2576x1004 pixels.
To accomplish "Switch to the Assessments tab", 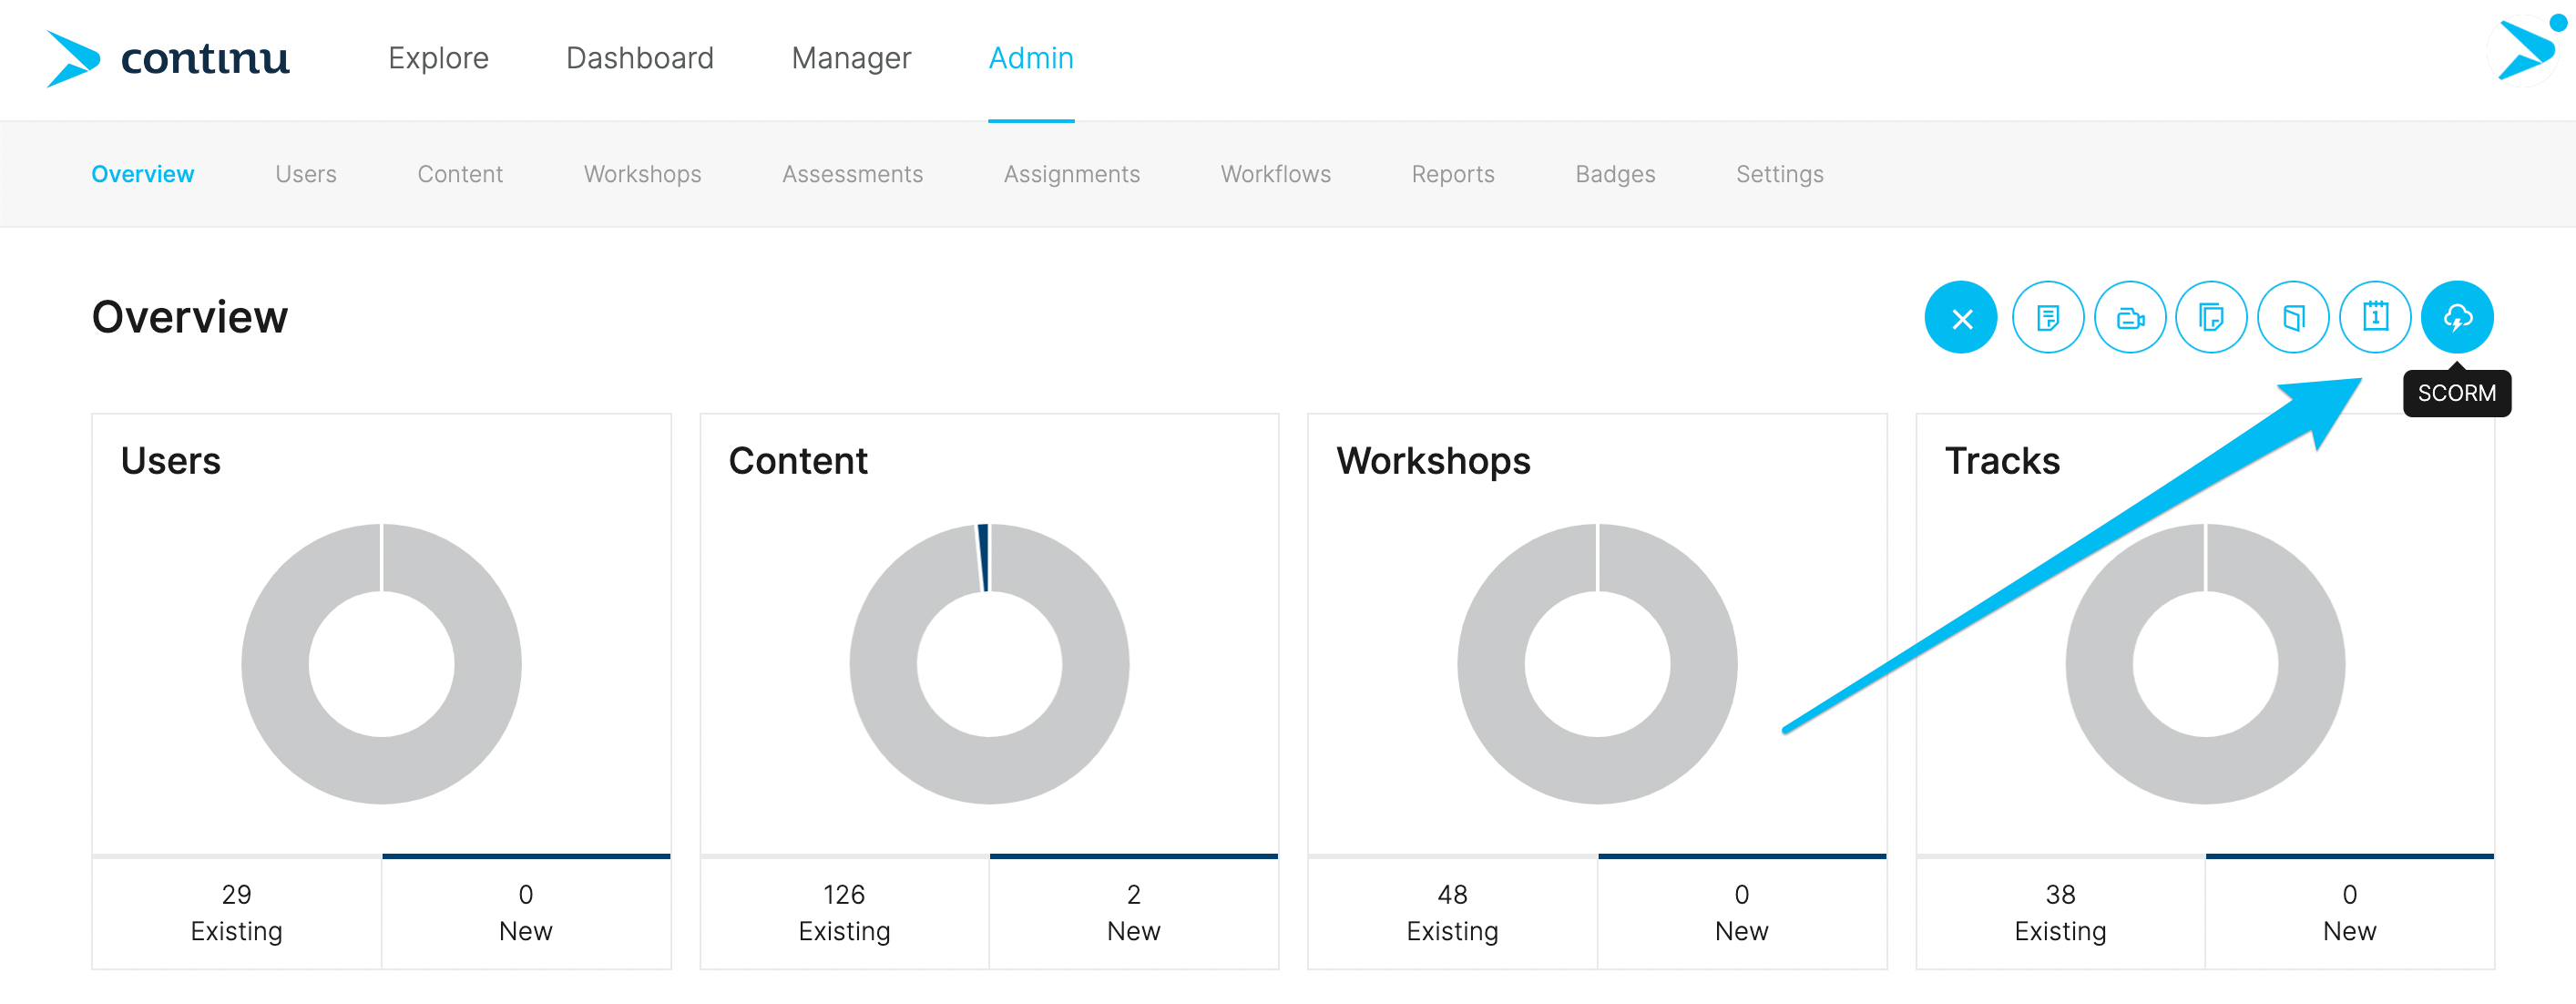I will click(x=851, y=173).
